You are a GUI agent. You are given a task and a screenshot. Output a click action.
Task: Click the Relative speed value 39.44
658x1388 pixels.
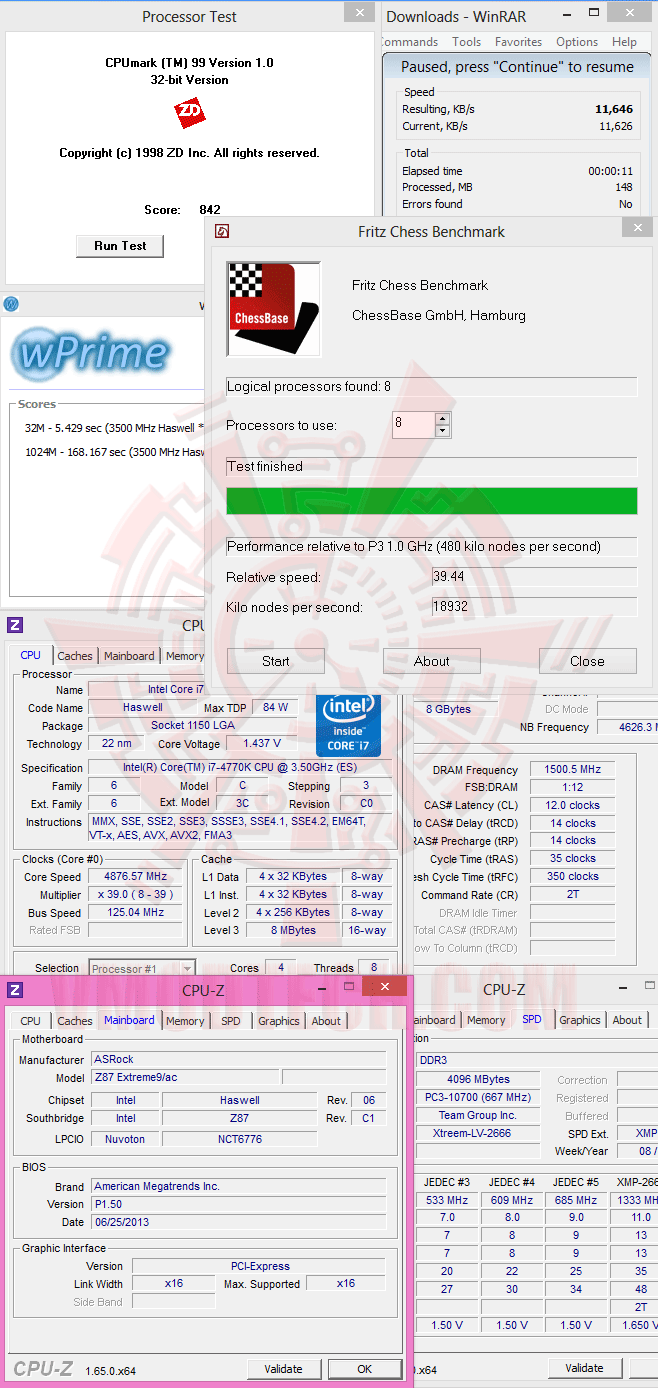pos(534,577)
